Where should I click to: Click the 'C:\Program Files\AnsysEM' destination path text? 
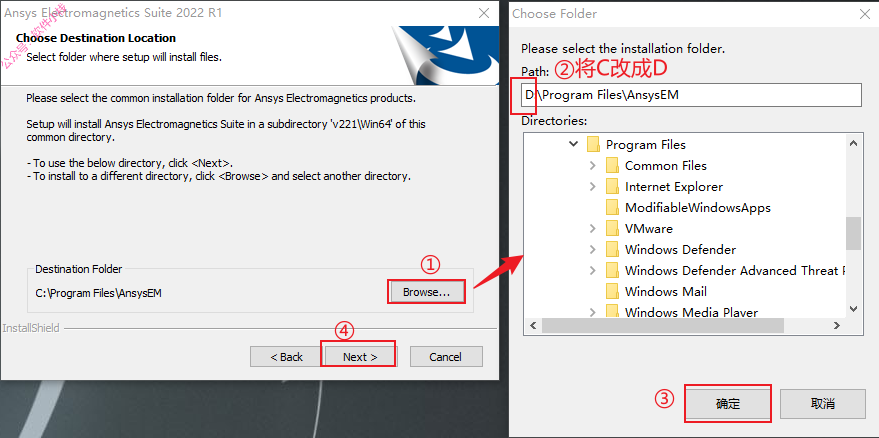click(98, 293)
